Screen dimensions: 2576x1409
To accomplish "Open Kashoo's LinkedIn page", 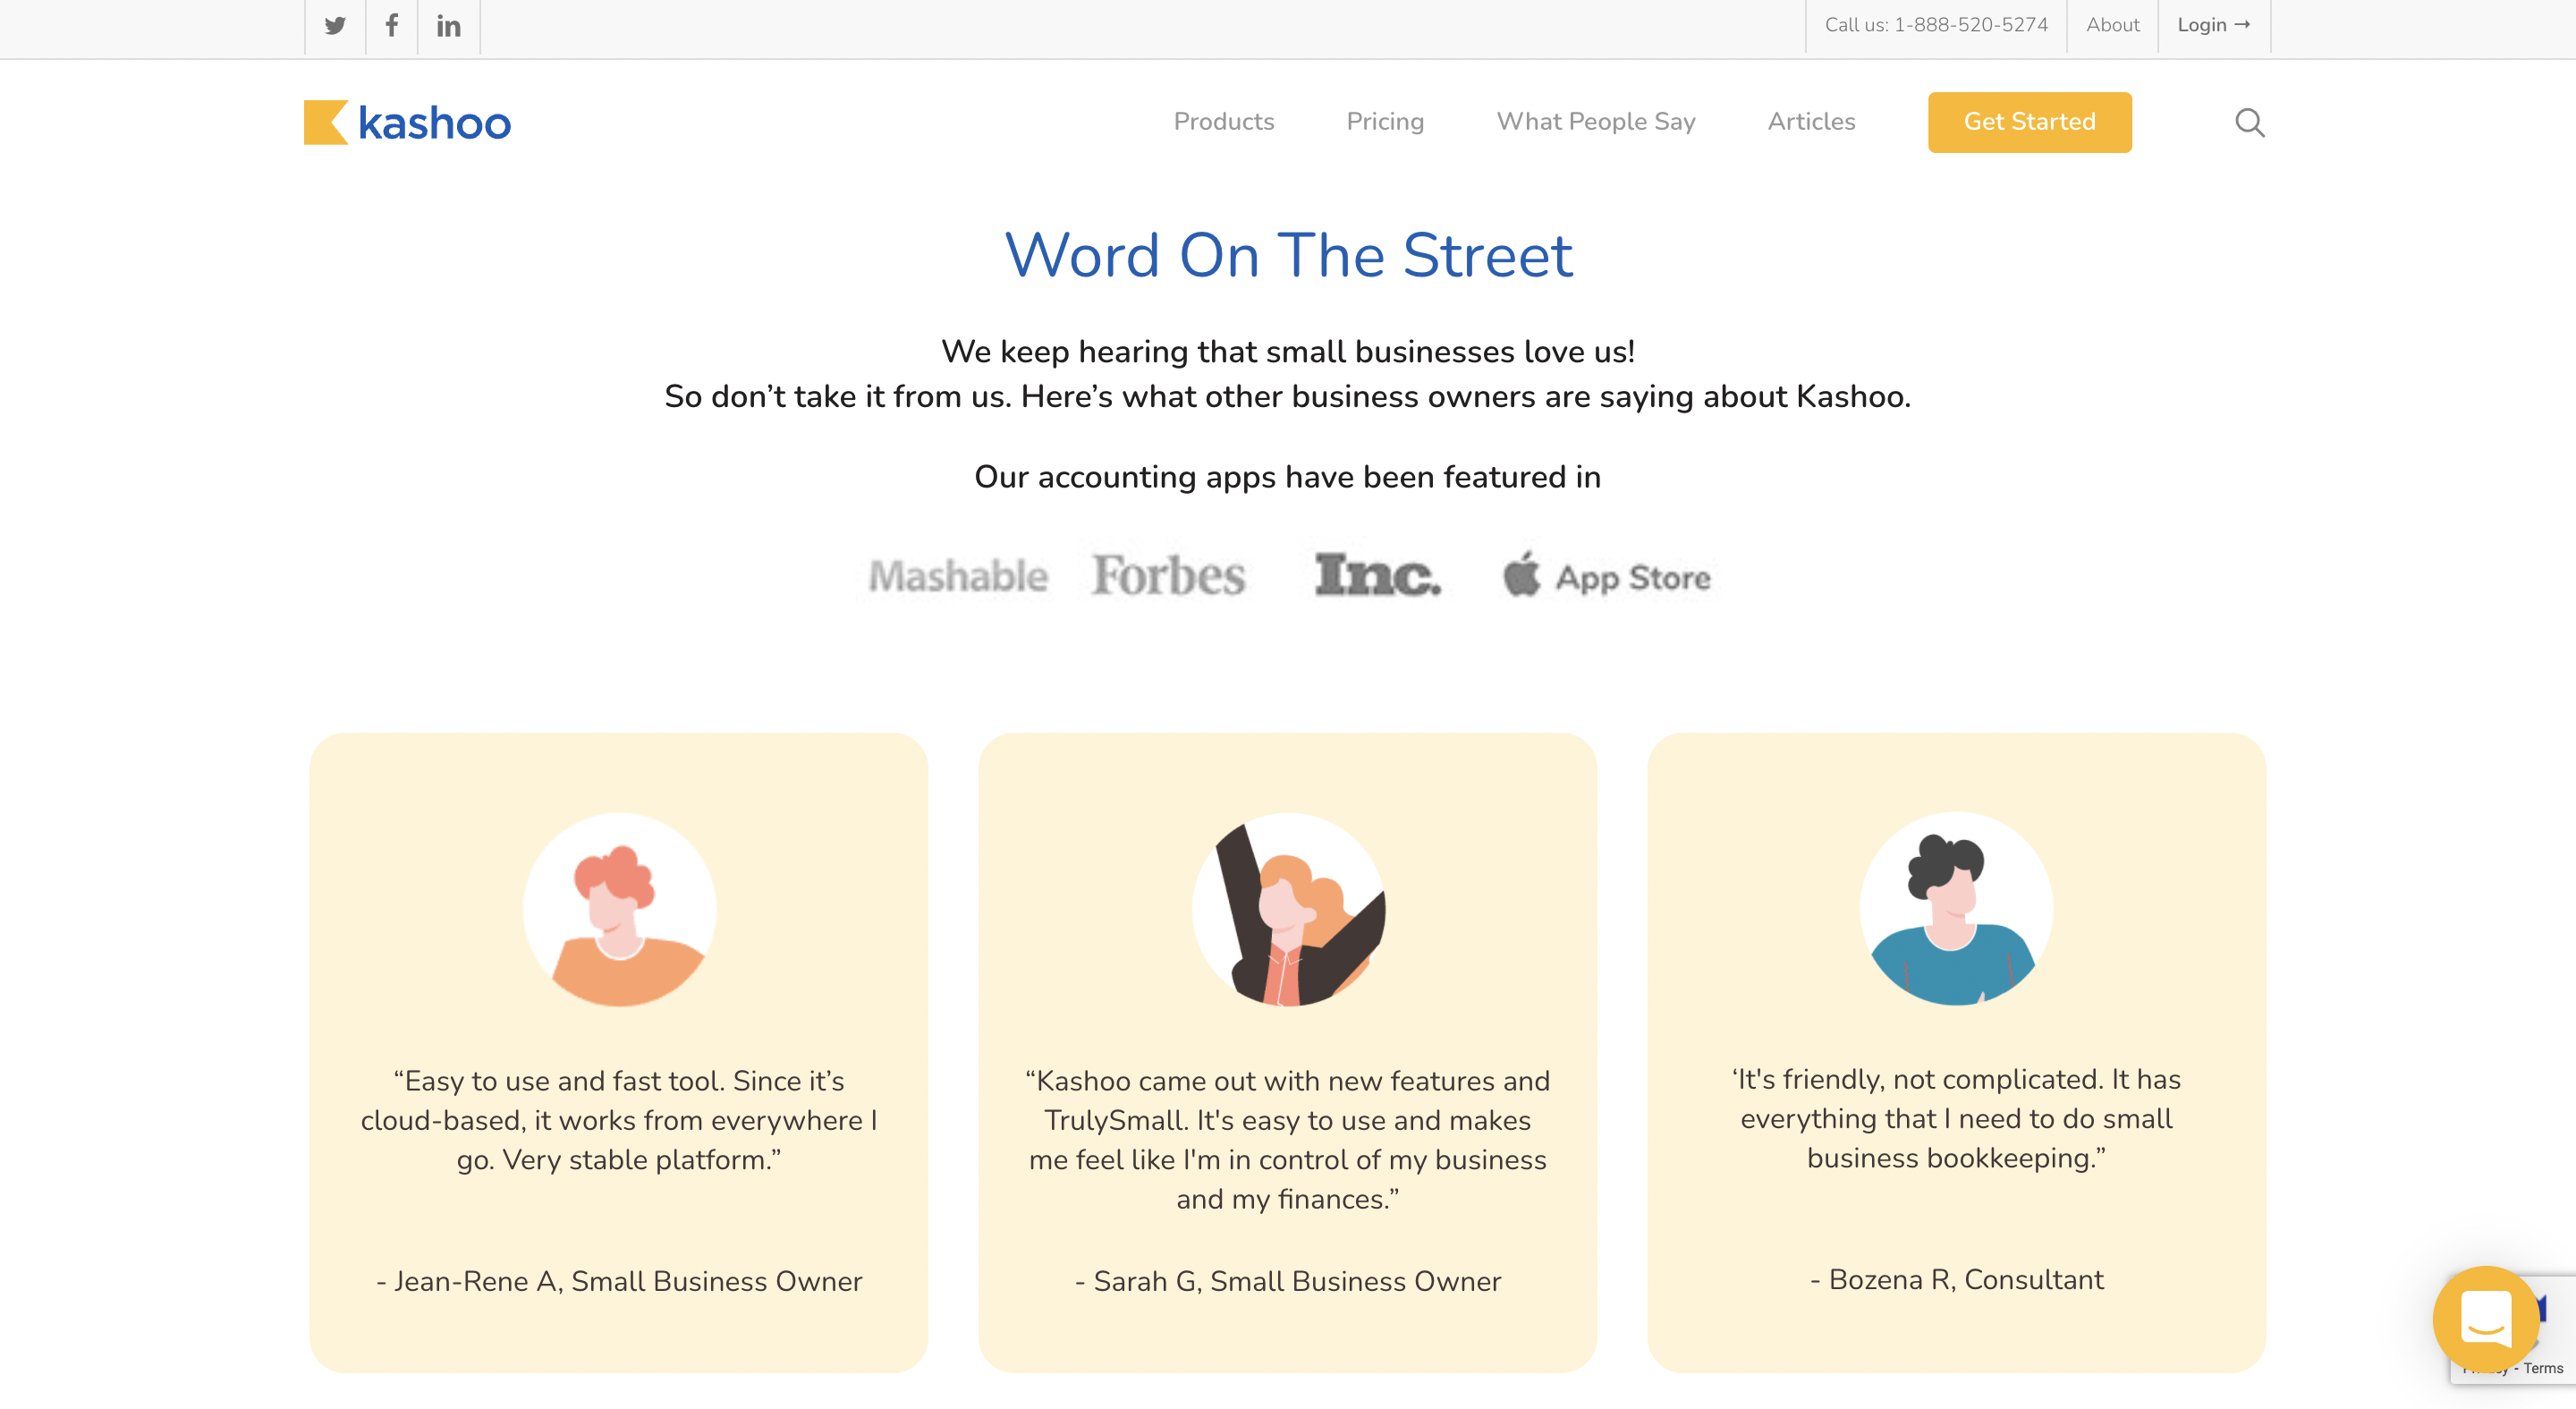I will coord(449,26).
